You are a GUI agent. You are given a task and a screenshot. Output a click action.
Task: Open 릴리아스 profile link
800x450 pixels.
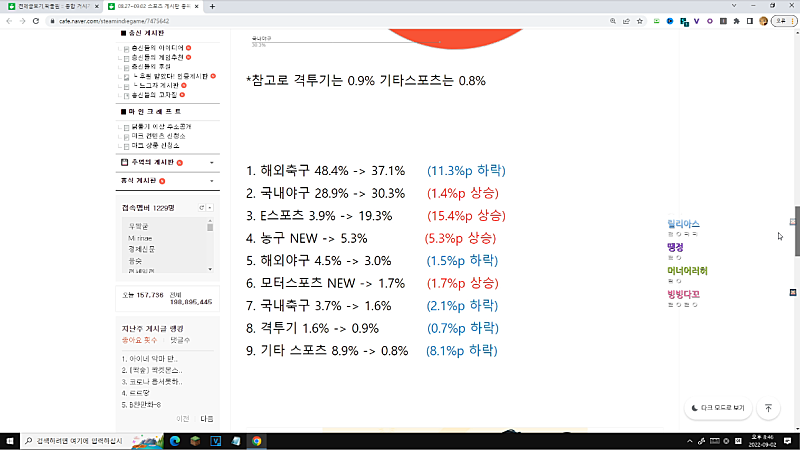(x=683, y=224)
